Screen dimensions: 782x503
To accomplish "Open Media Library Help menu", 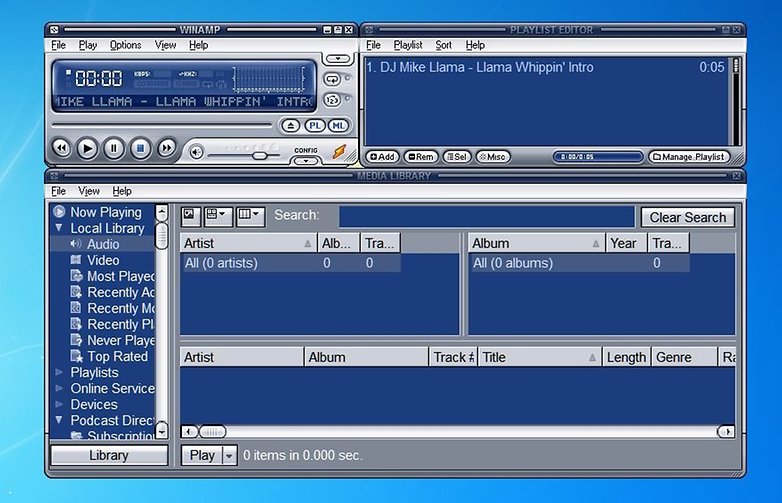I will coord(122,191).
